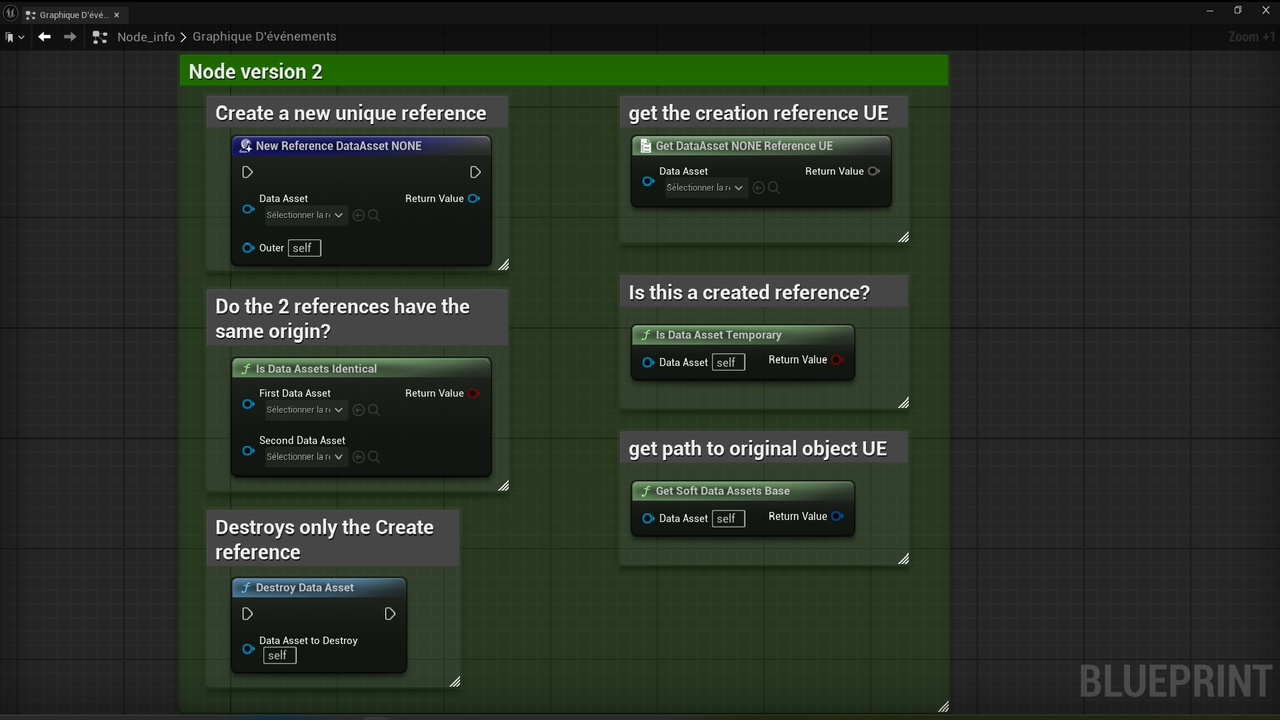Open Second Data Asset dropdown
The width and height of the screenshot is (1280, 720).
tap(306, 457)
